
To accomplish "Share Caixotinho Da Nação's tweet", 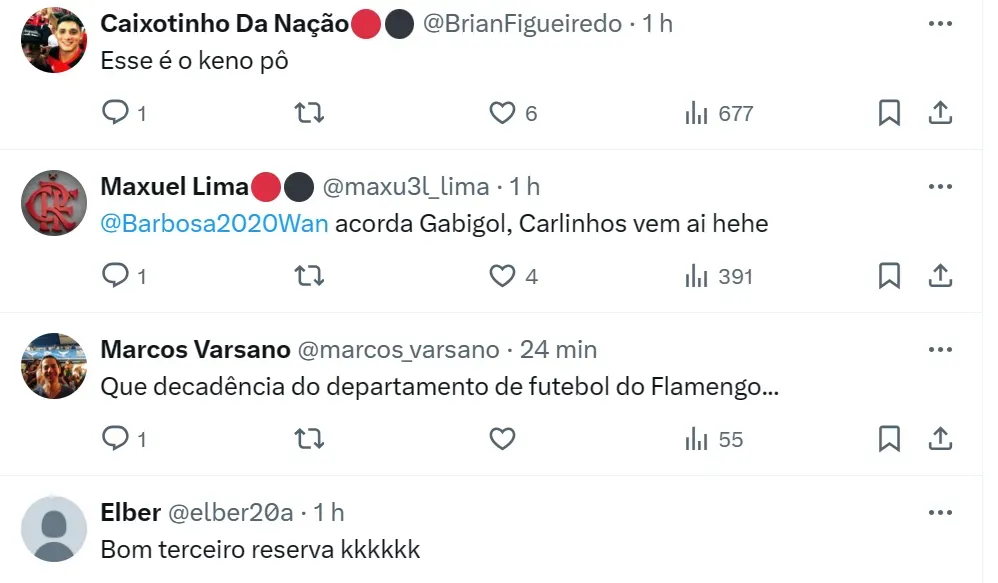I will (x=940, y=113).
